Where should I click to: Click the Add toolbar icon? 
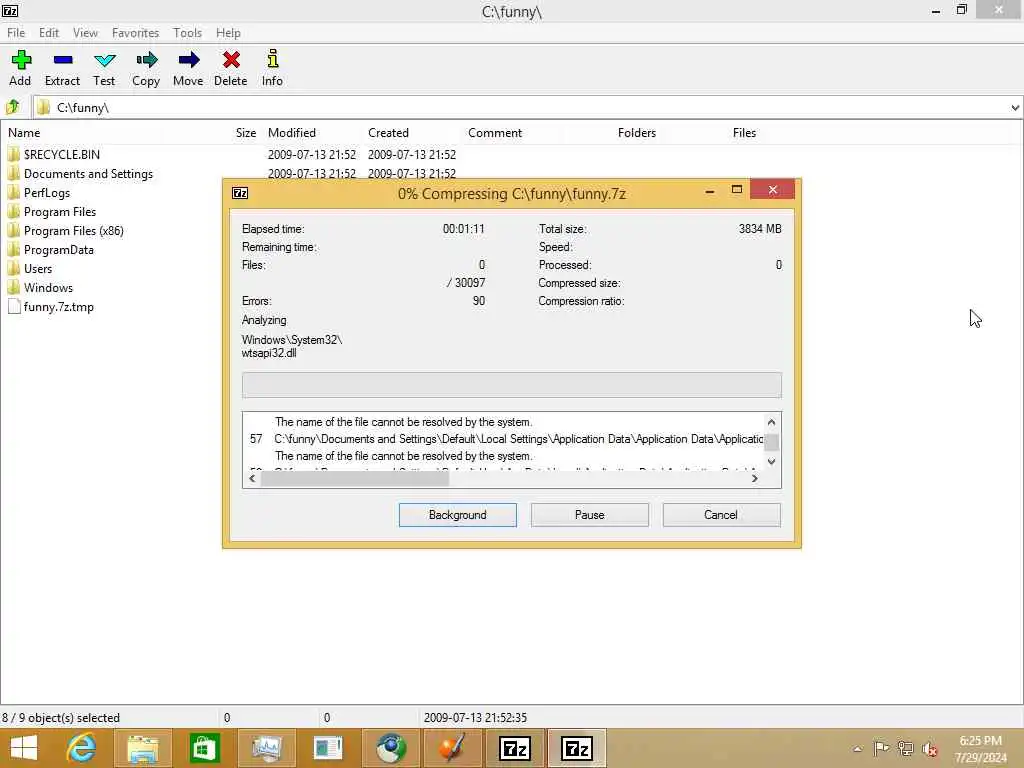click(x=20, y=60)
